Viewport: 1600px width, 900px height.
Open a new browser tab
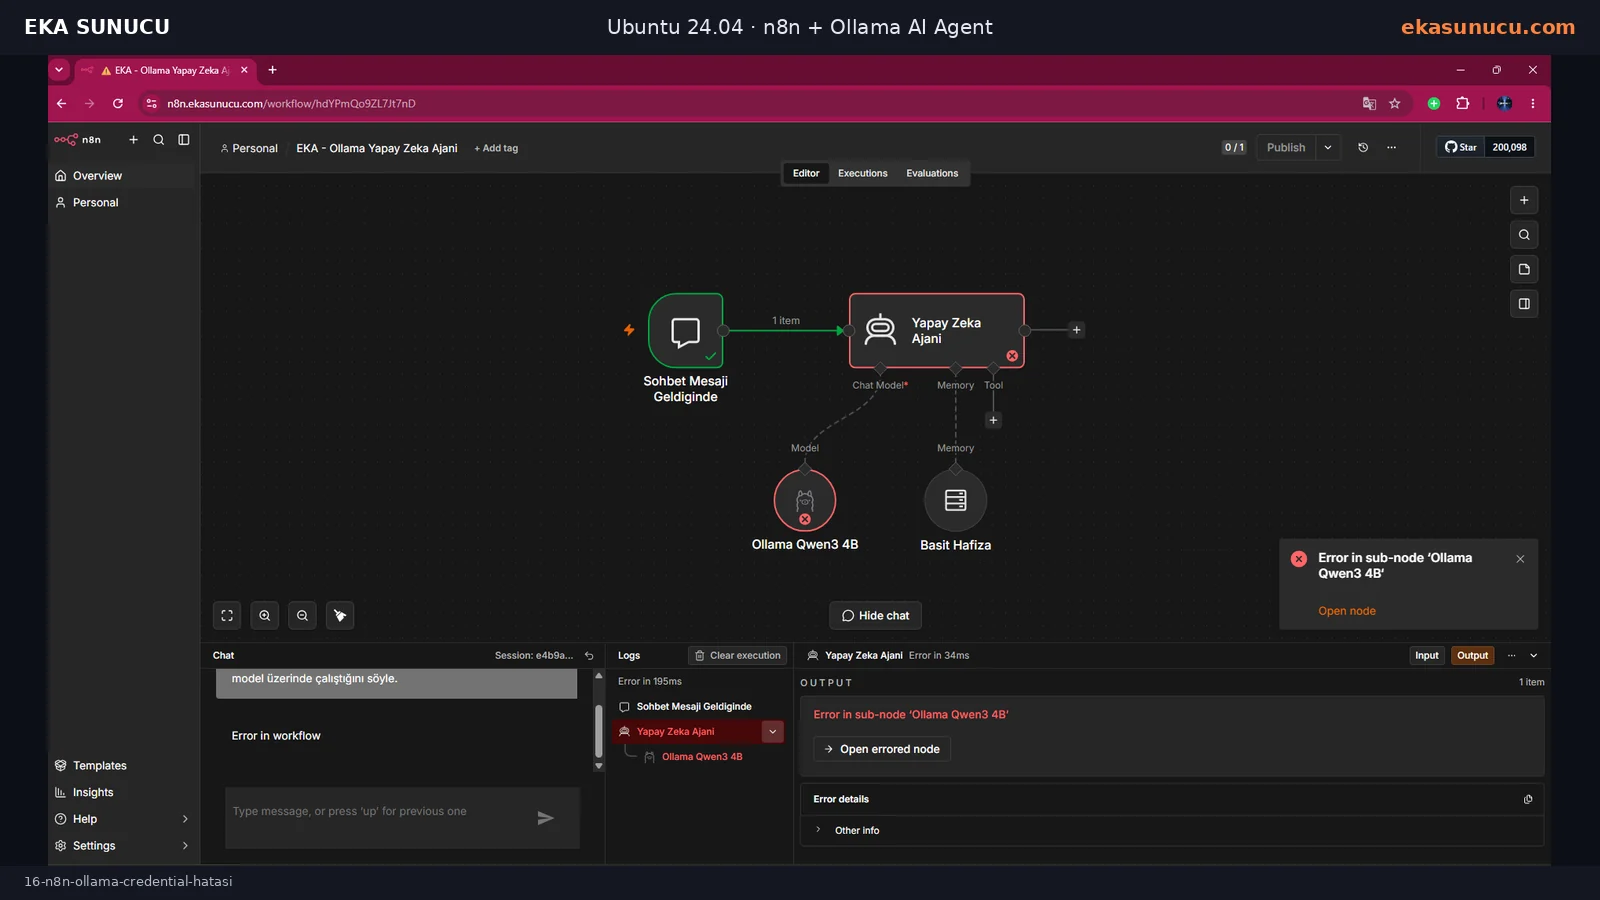[272, 70]
